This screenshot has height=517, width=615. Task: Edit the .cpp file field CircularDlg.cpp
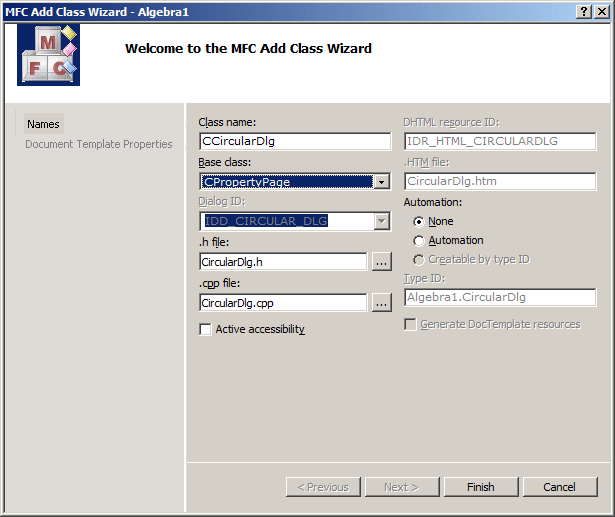point(283,303)
